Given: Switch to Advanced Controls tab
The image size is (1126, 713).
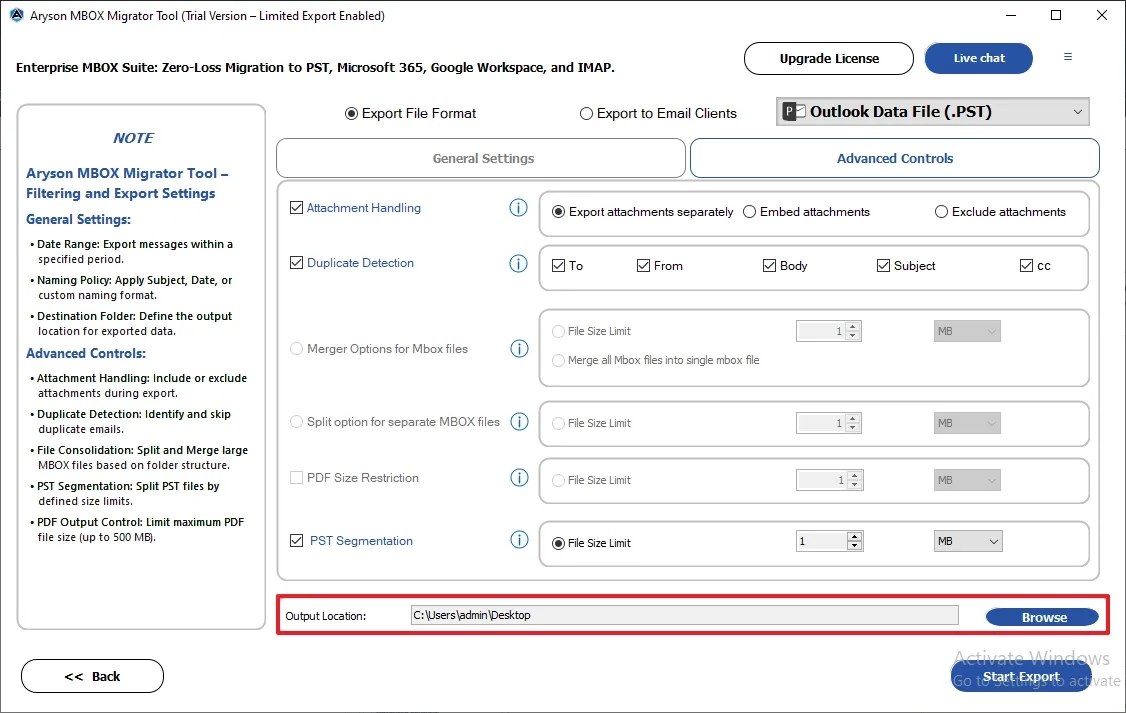Looking at the screenshot, I should (x=895, y=158).
